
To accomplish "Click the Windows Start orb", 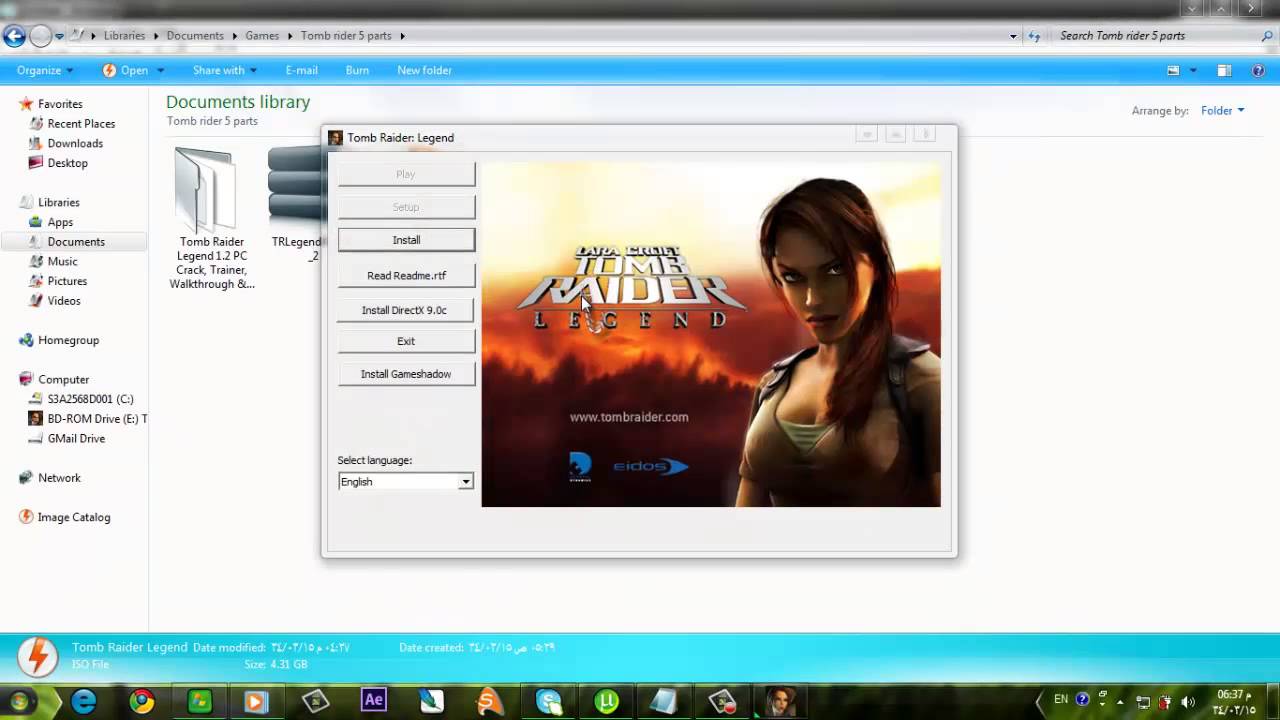I will coord(19,701).
